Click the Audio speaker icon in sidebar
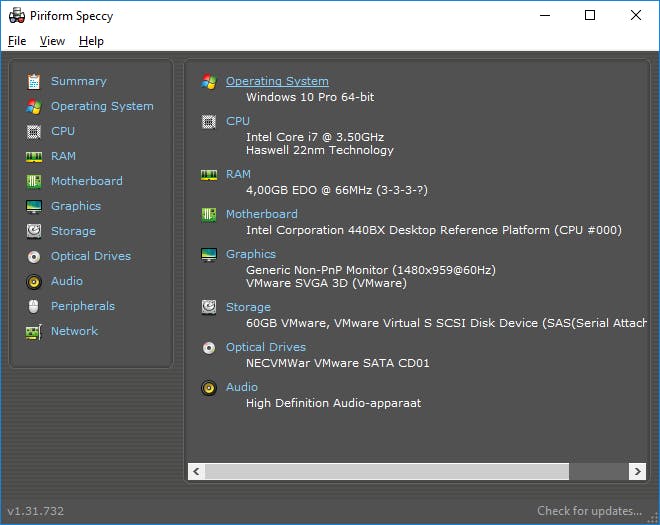The image size is (660, 525). [34, 281]
